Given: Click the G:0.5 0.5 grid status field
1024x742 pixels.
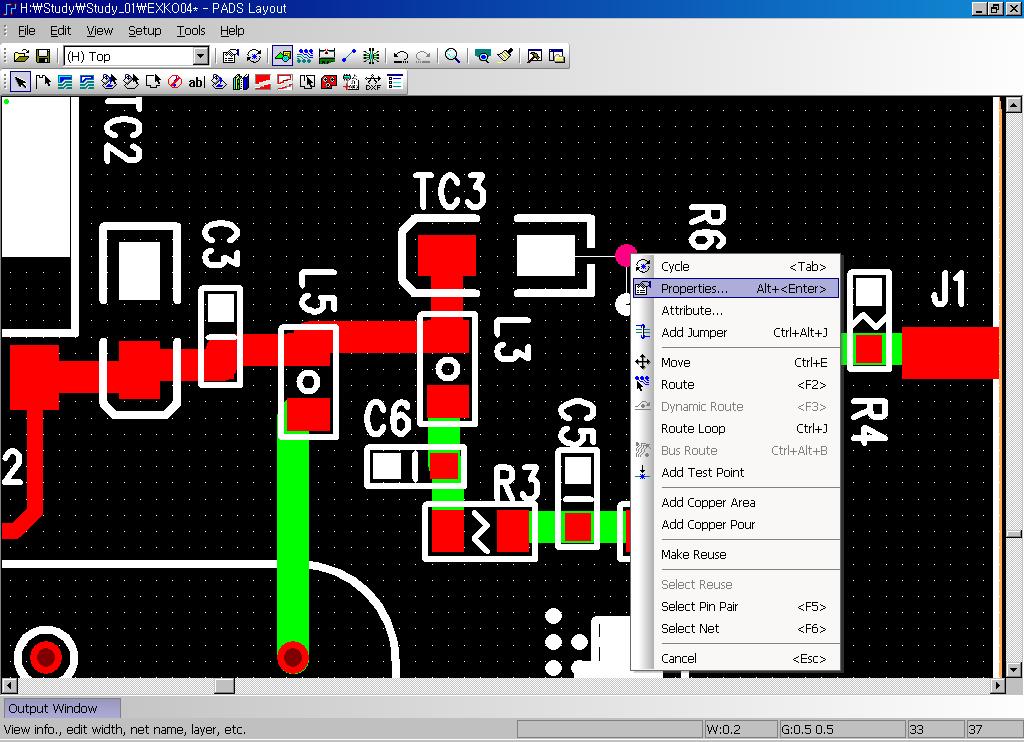Looking at the screenshot, I should click(x=843, y=730).
